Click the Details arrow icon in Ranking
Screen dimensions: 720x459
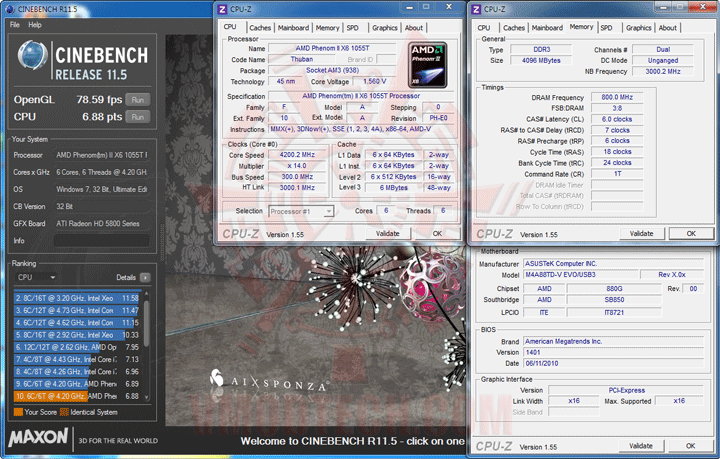tap(145, 277)
